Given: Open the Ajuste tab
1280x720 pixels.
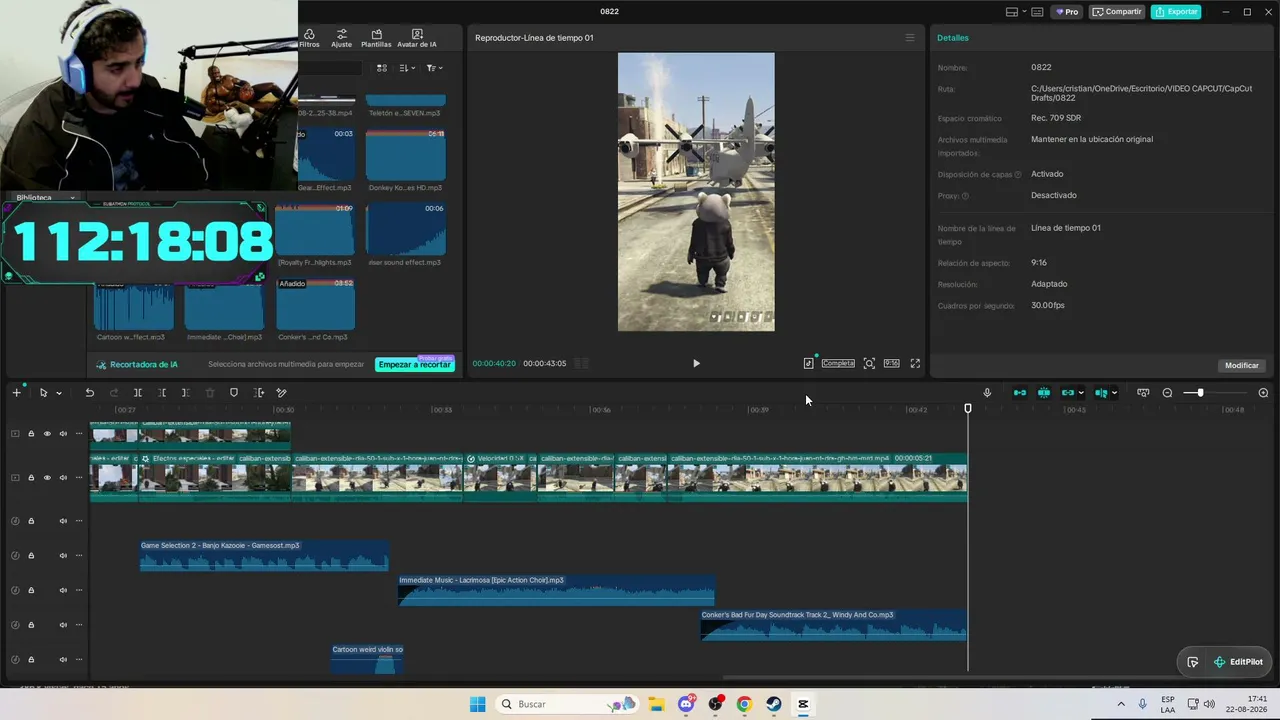Looking at the screenshot, I should coord(342,38).
